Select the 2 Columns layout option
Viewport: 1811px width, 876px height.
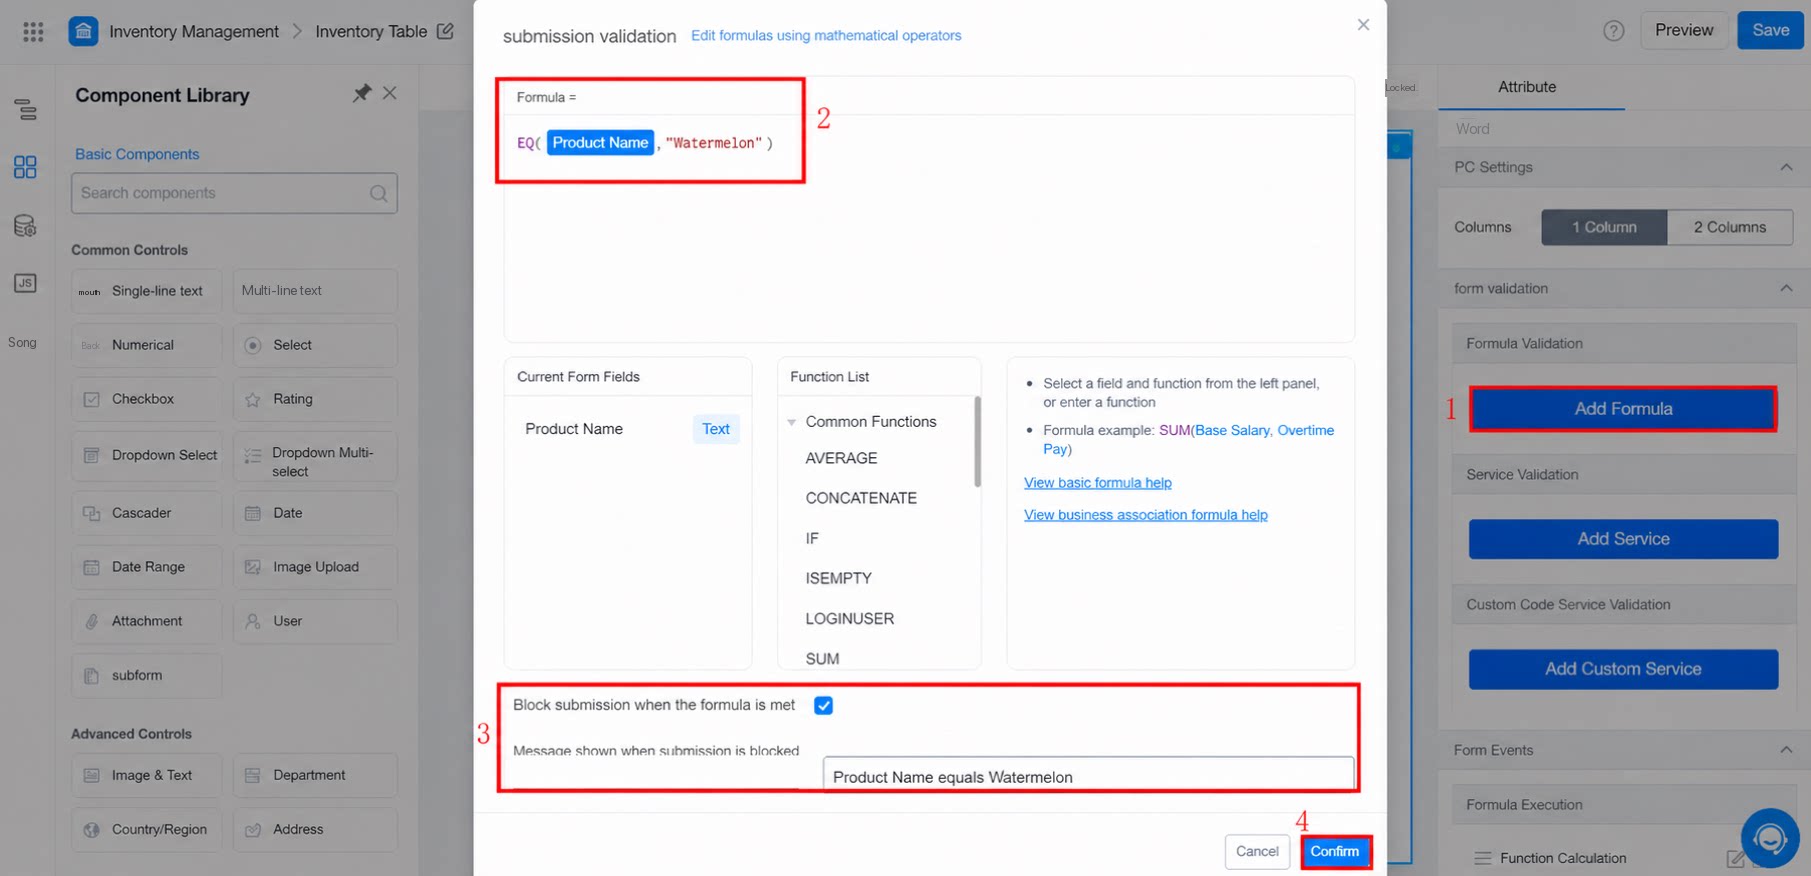(1729, 227)
